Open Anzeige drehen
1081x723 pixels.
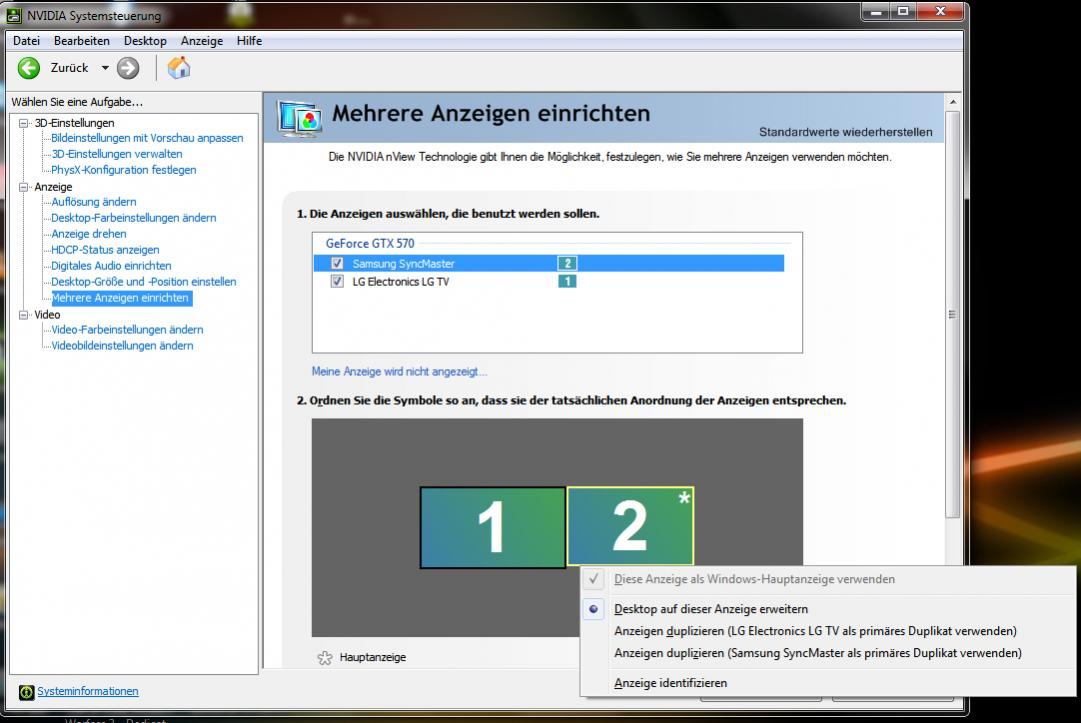click(88, 234)
